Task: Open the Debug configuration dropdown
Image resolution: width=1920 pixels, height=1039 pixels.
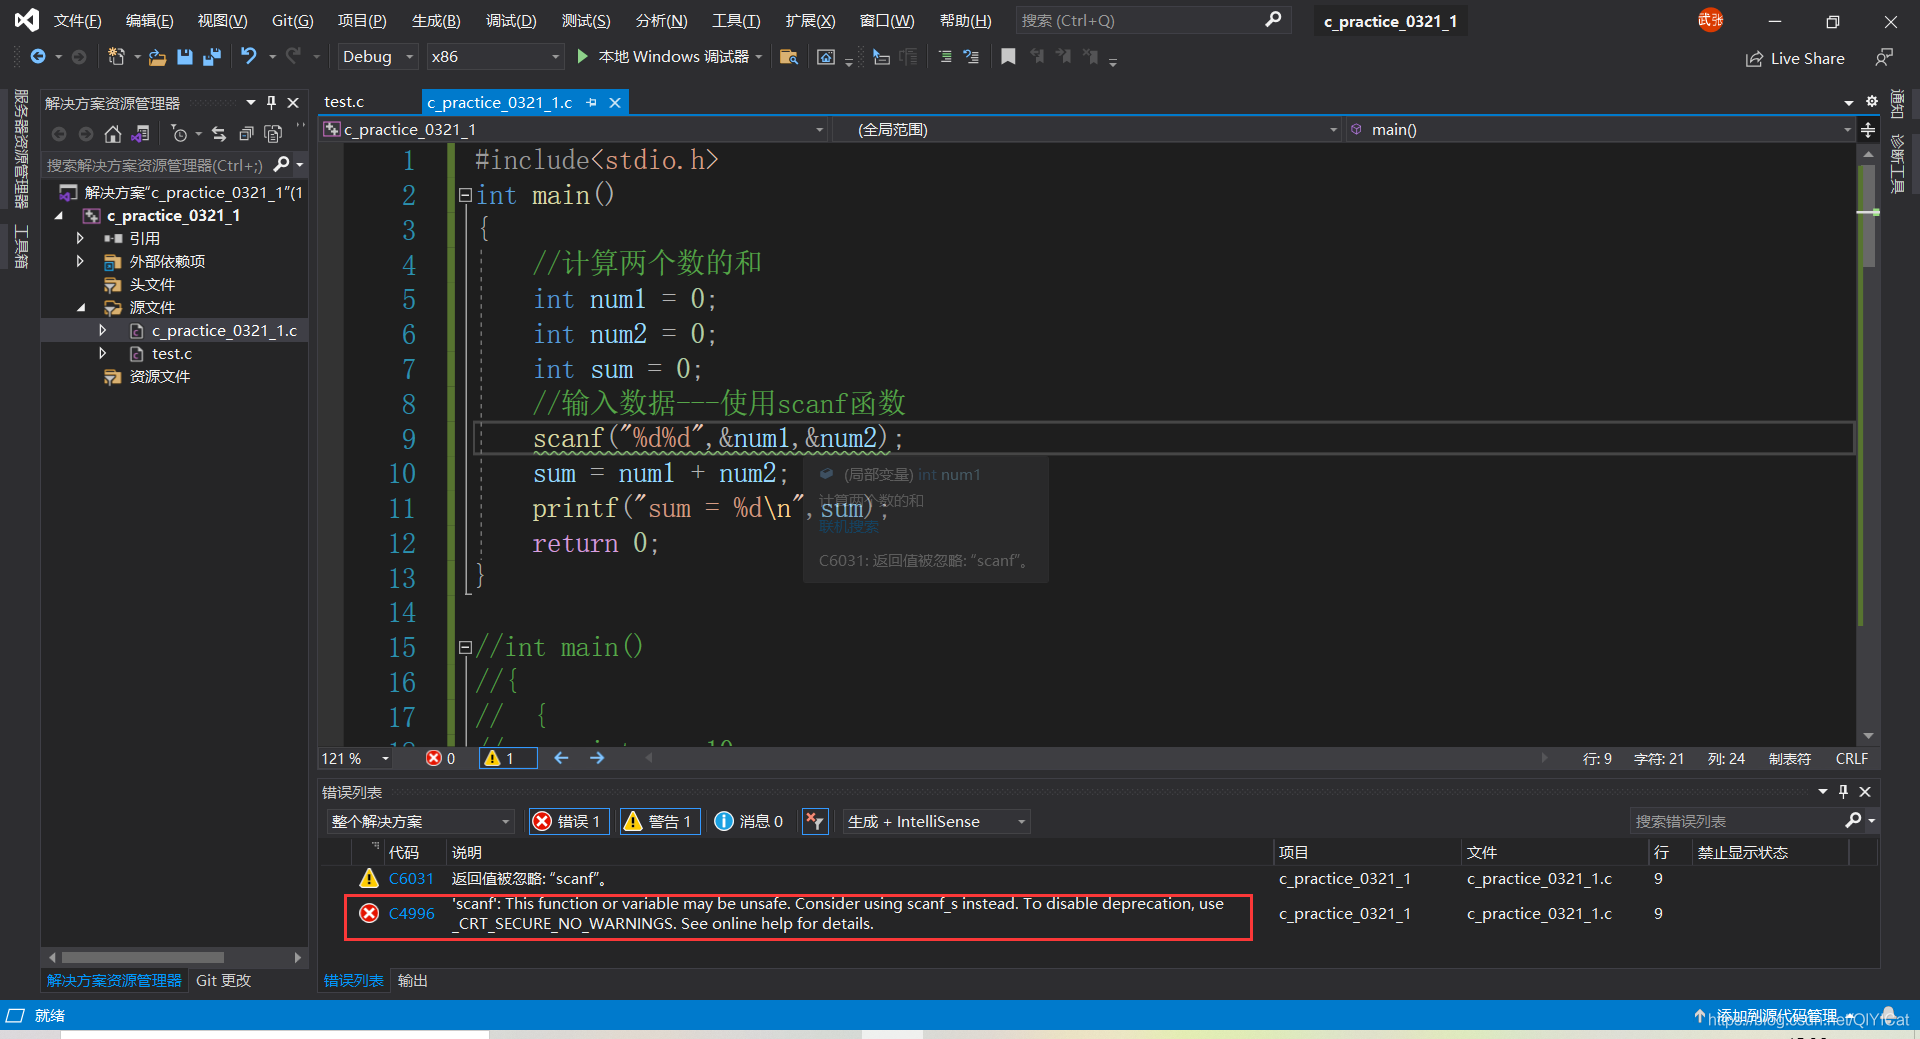Action: 377,57
